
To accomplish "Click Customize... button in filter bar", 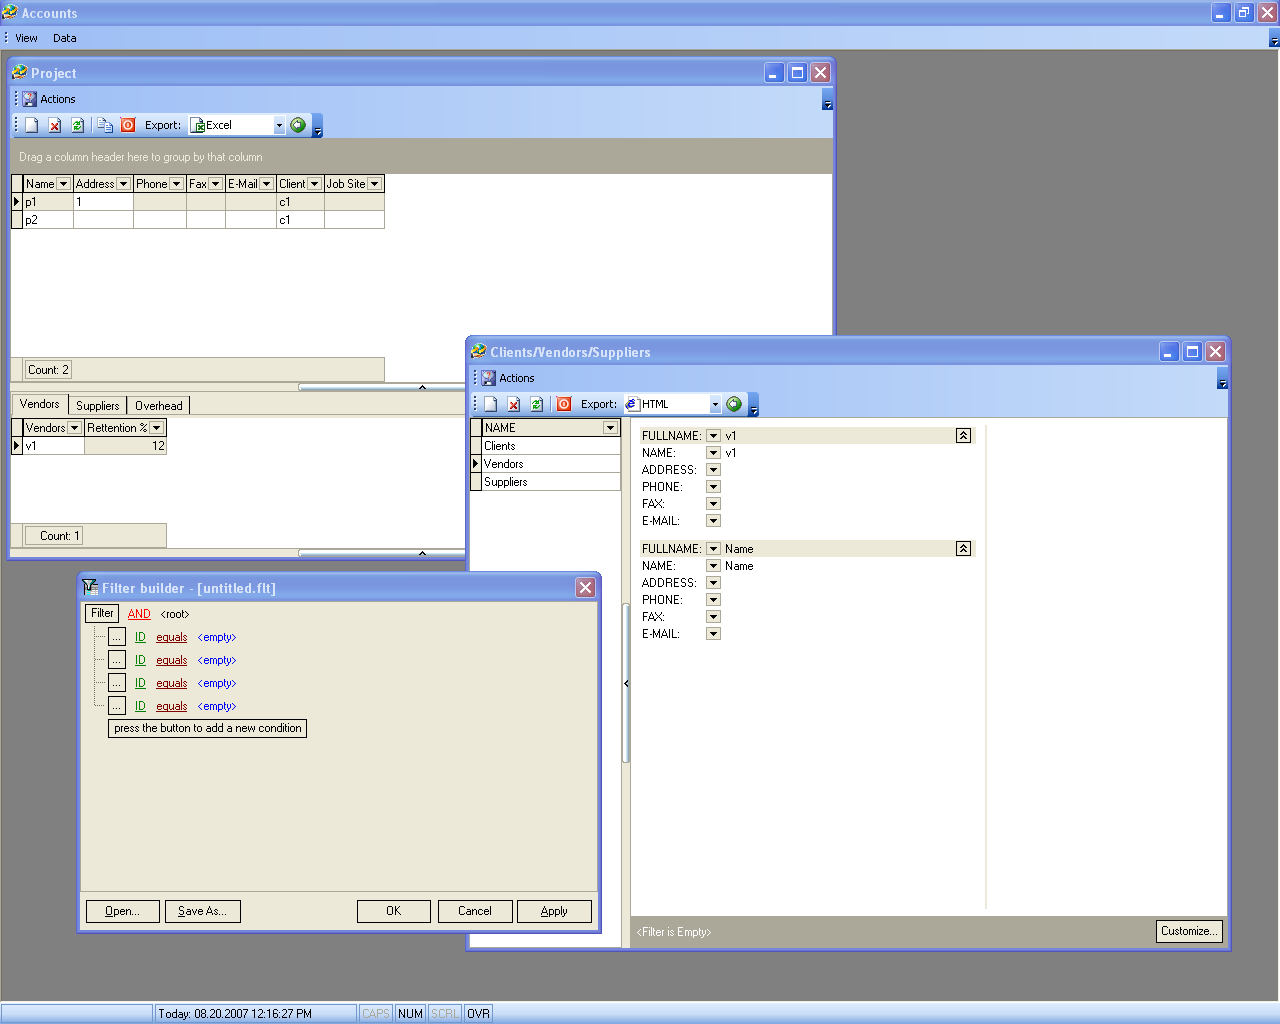I will click(x=1189, y=931).
